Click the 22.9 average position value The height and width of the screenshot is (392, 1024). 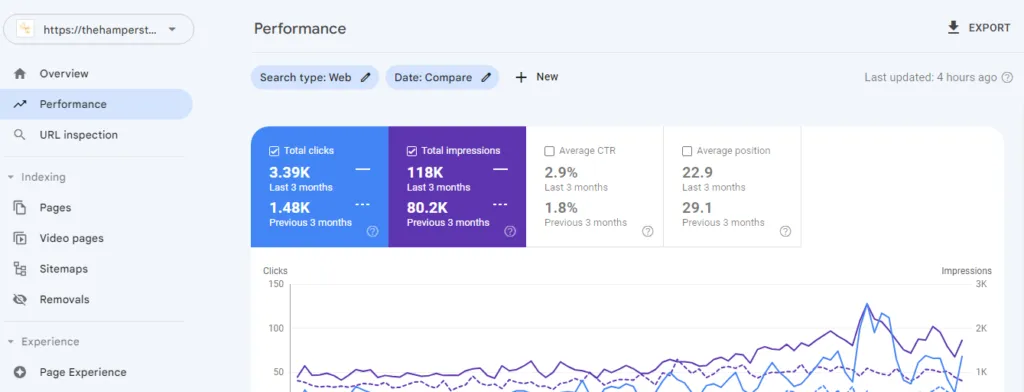[697, 172]
